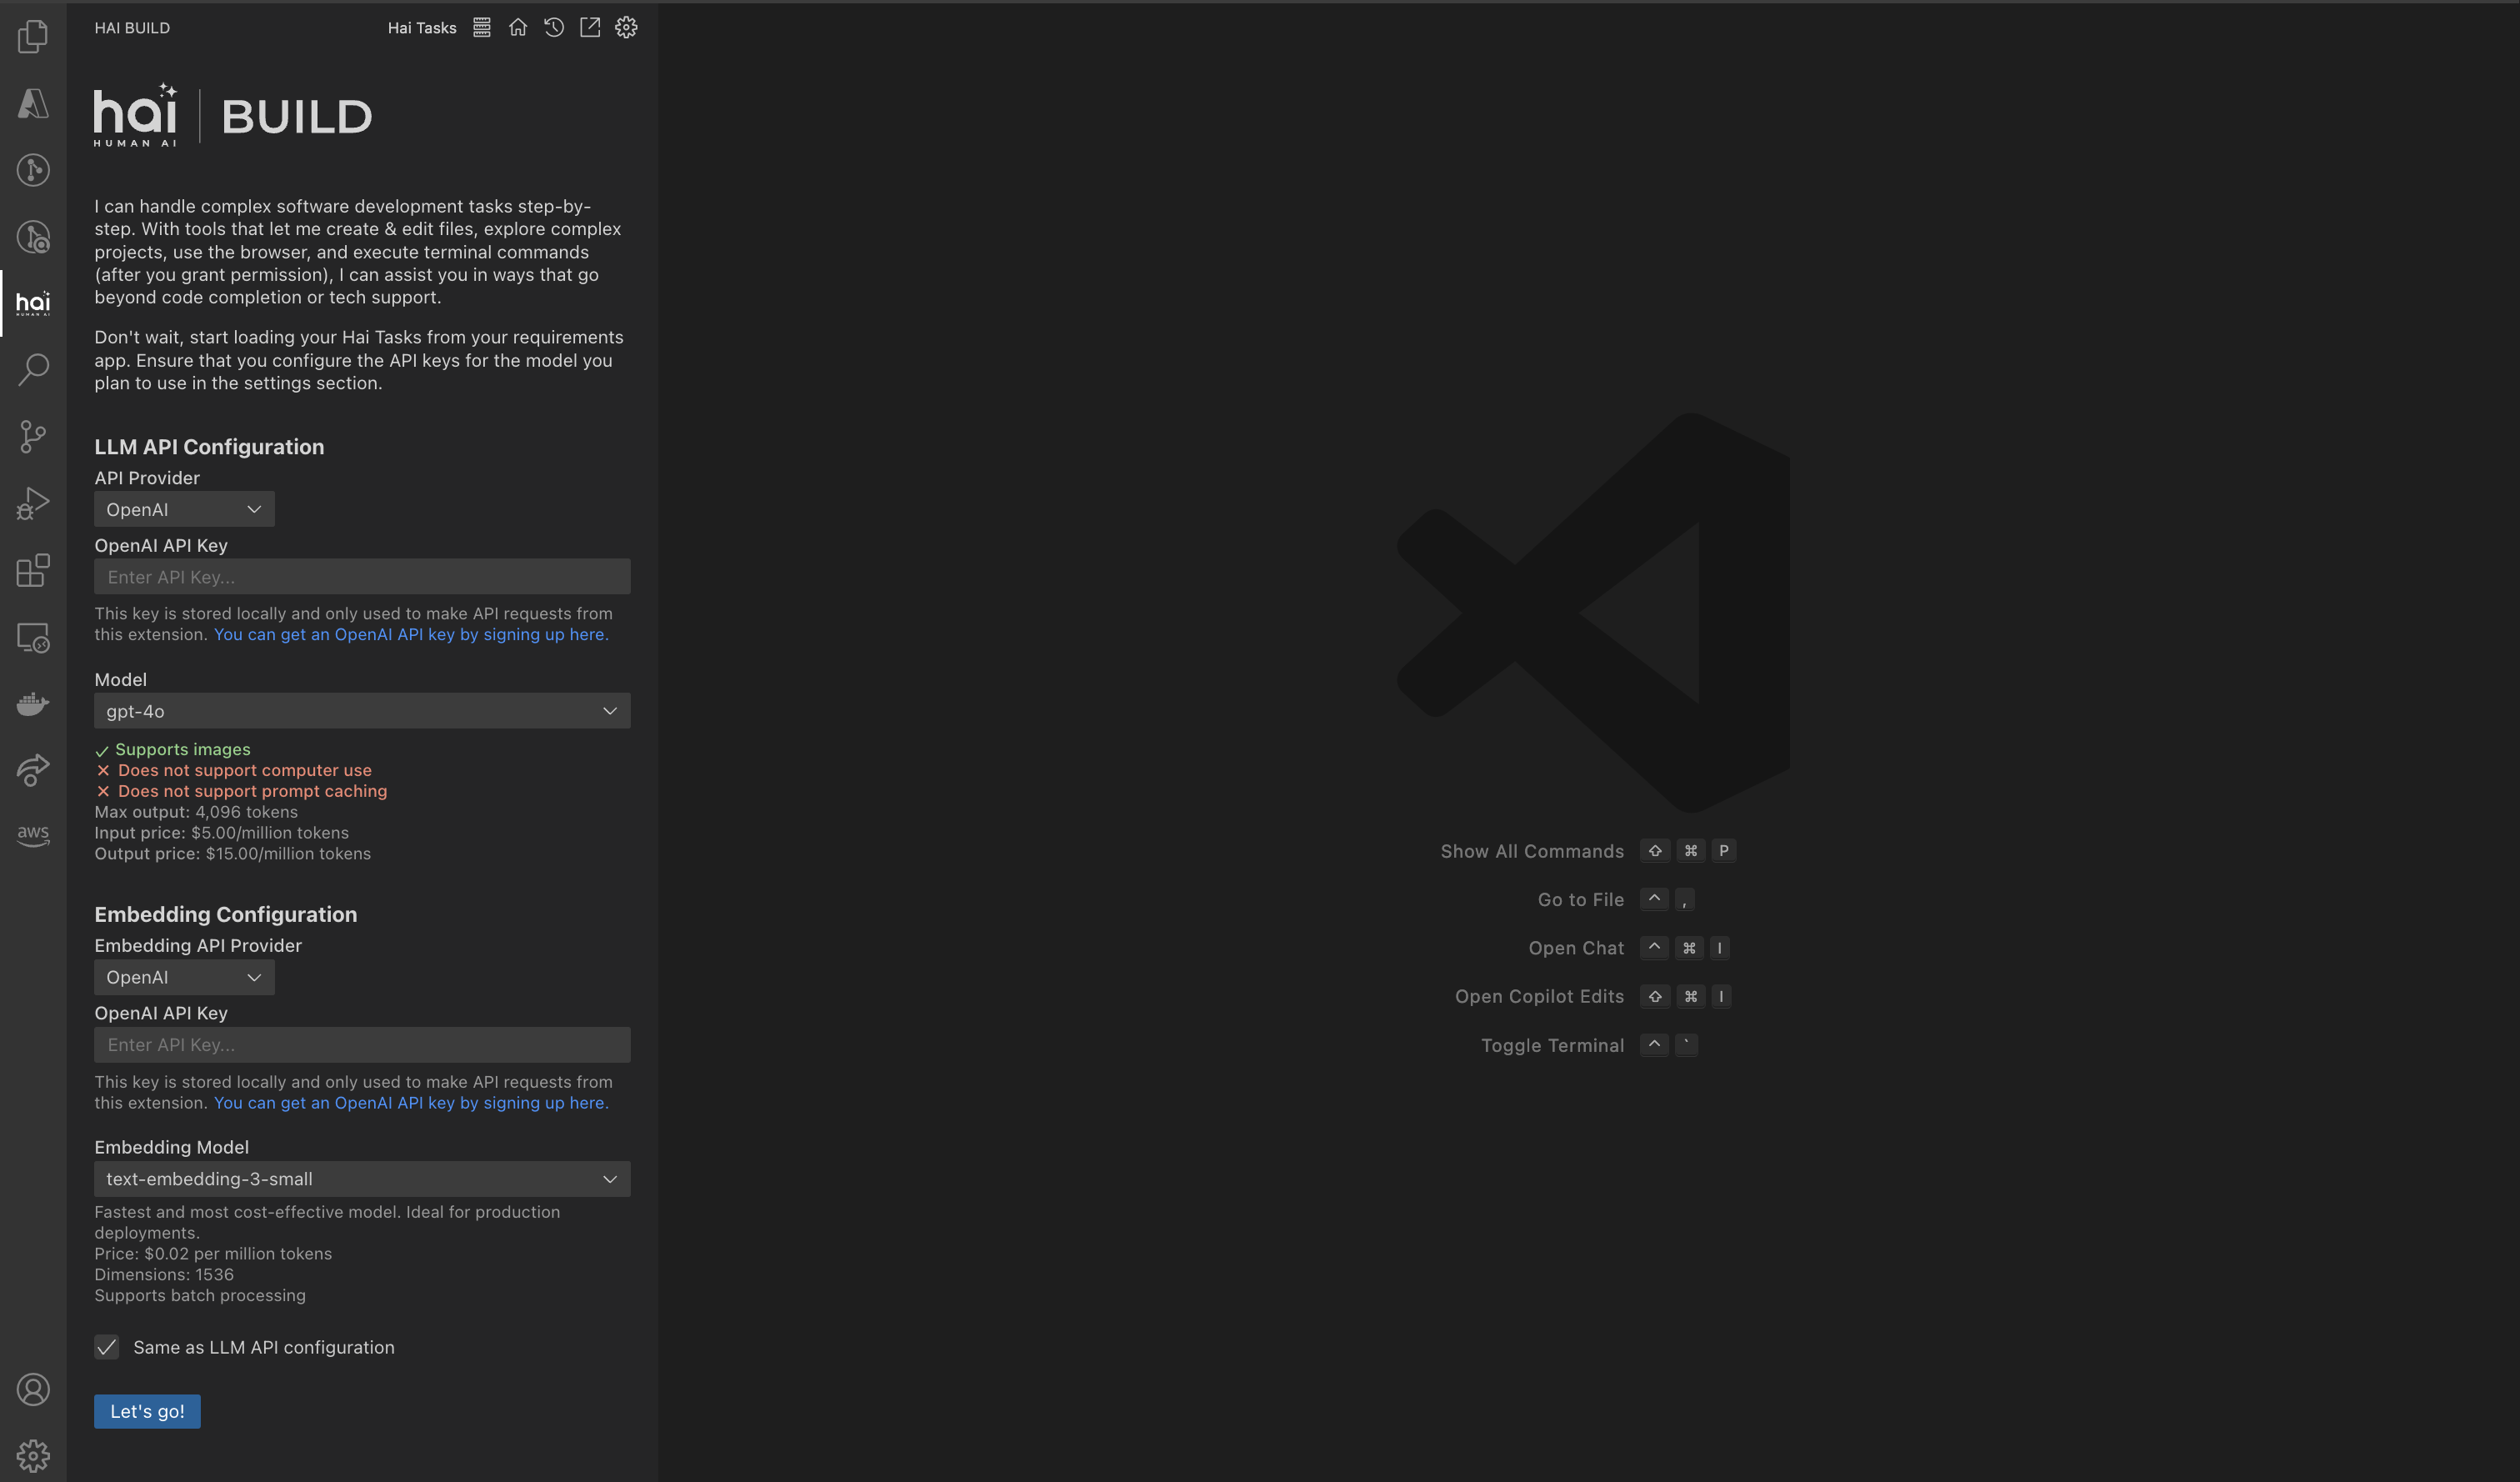Open Azure icon in activity bar

33,103
